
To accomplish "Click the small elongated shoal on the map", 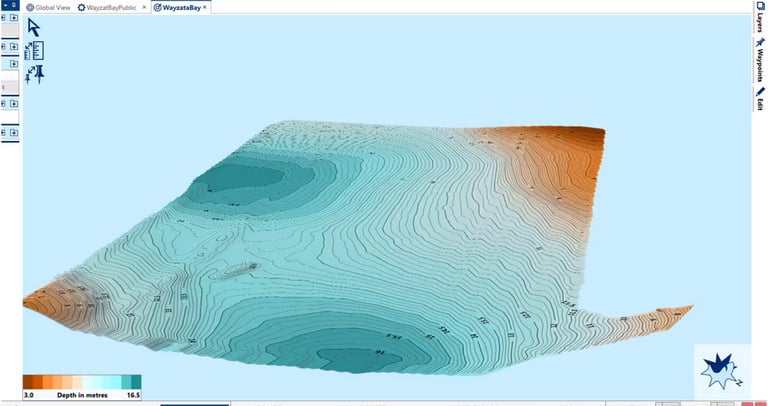I will 235,270.
